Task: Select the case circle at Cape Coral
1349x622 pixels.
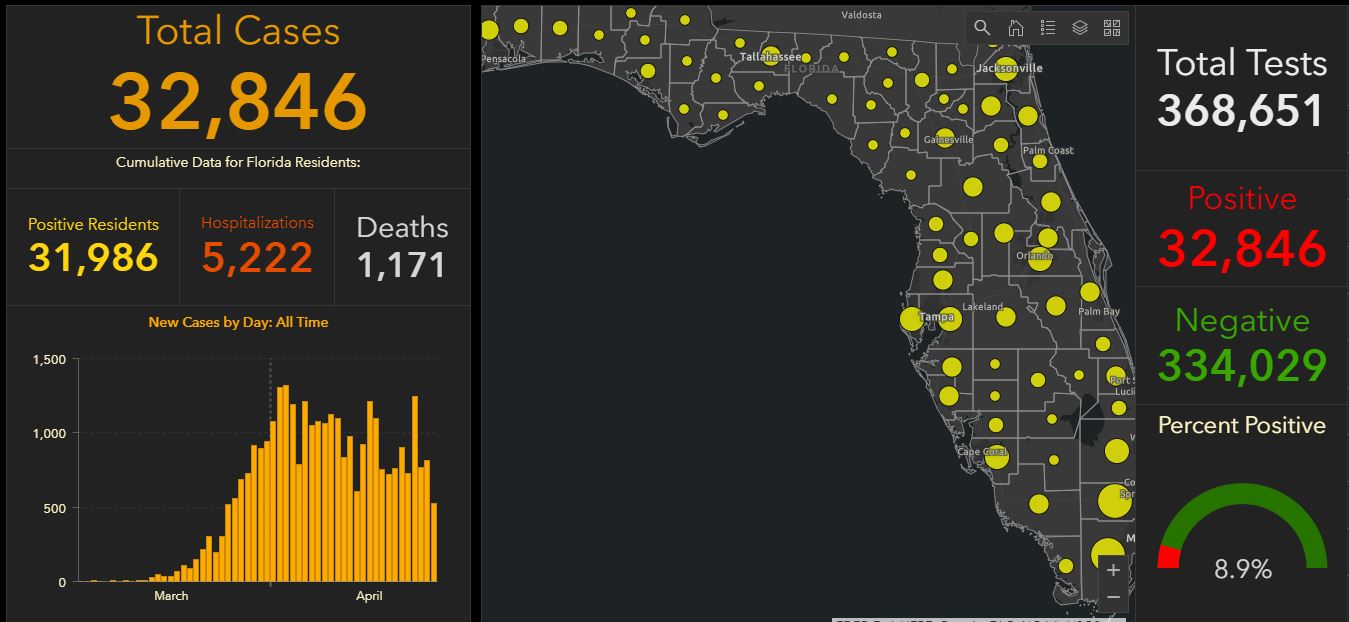Action: 996,456
